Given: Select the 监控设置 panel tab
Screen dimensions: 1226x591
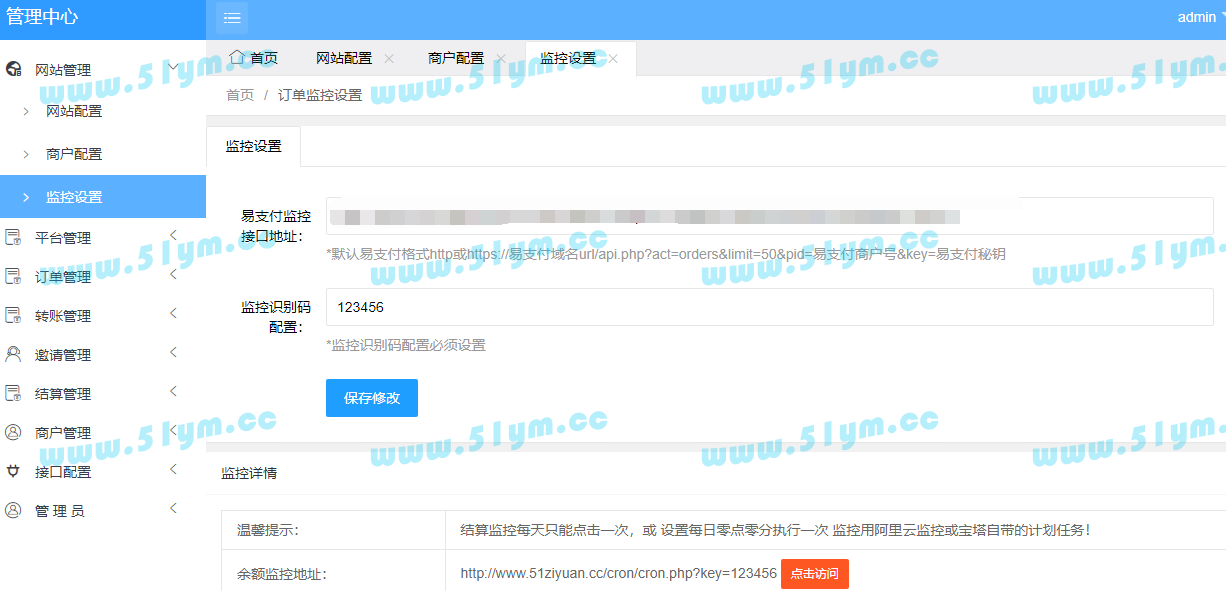Looking at the screenshot, I should point(253,146).
